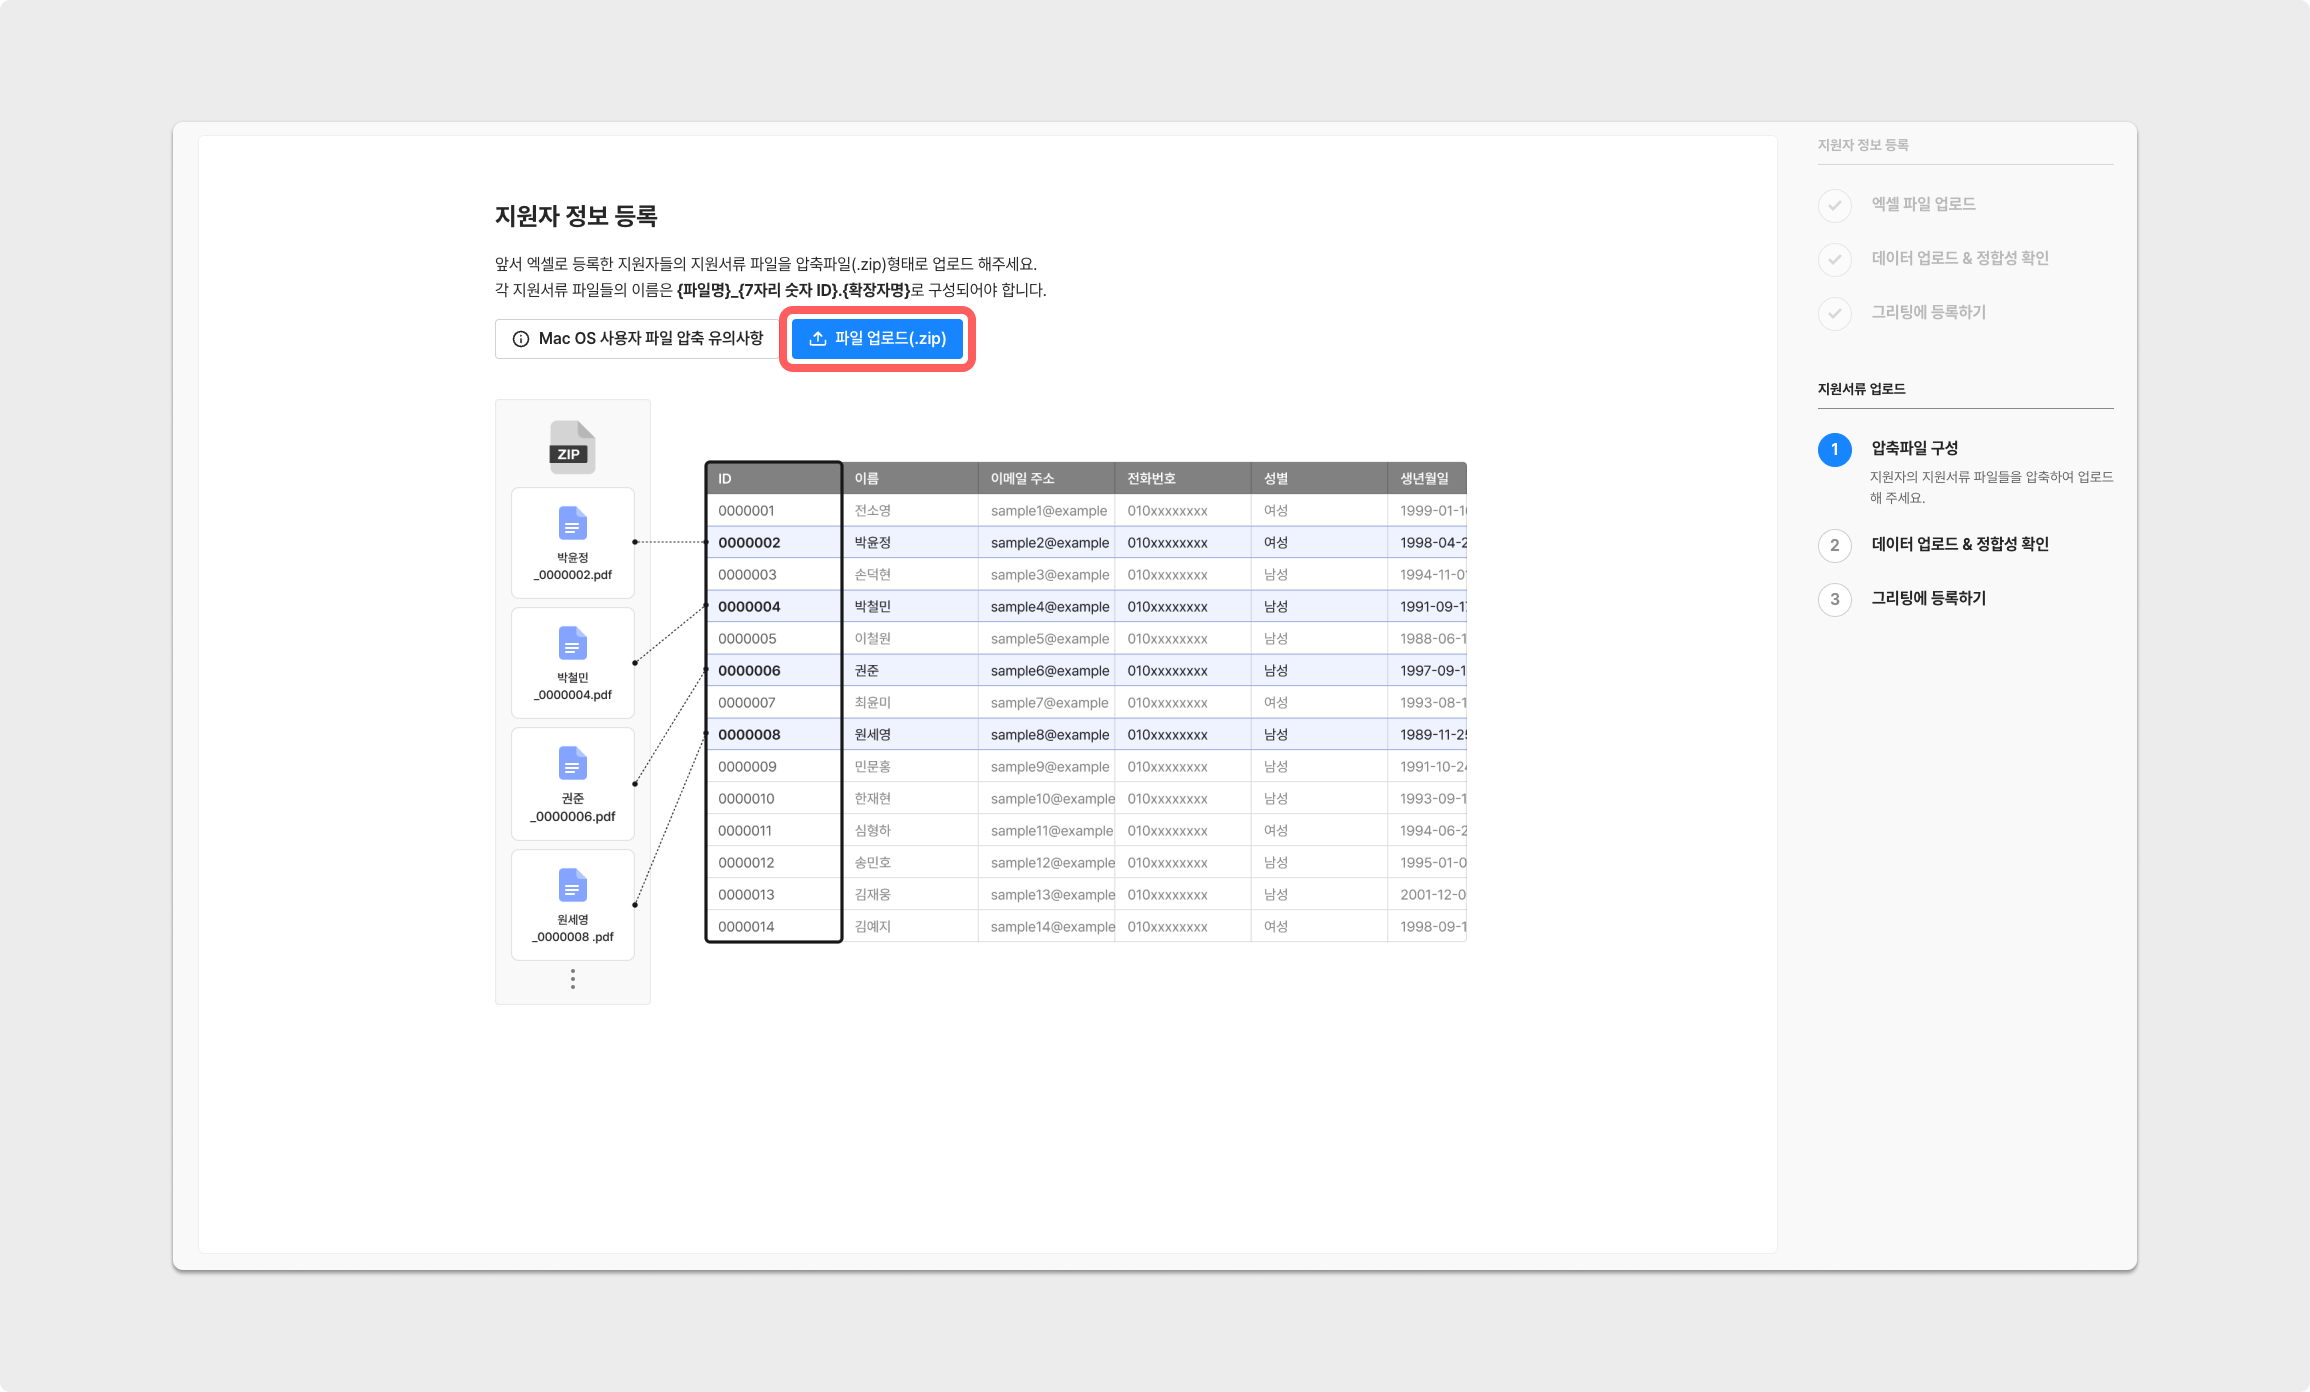Image resolution: width=2310 pixels, height=1392 pixels.
Task: Click the 지원서류 업로드 section heading
Action: (1861, 389)
